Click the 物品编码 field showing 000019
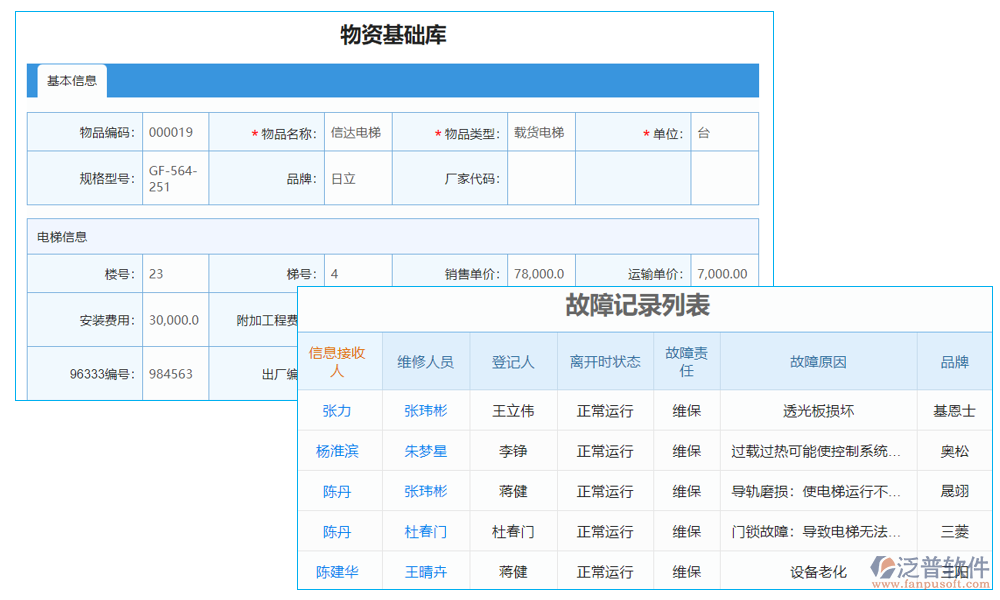The height and width of the screenshot is (600, 1000). (174, 131)
